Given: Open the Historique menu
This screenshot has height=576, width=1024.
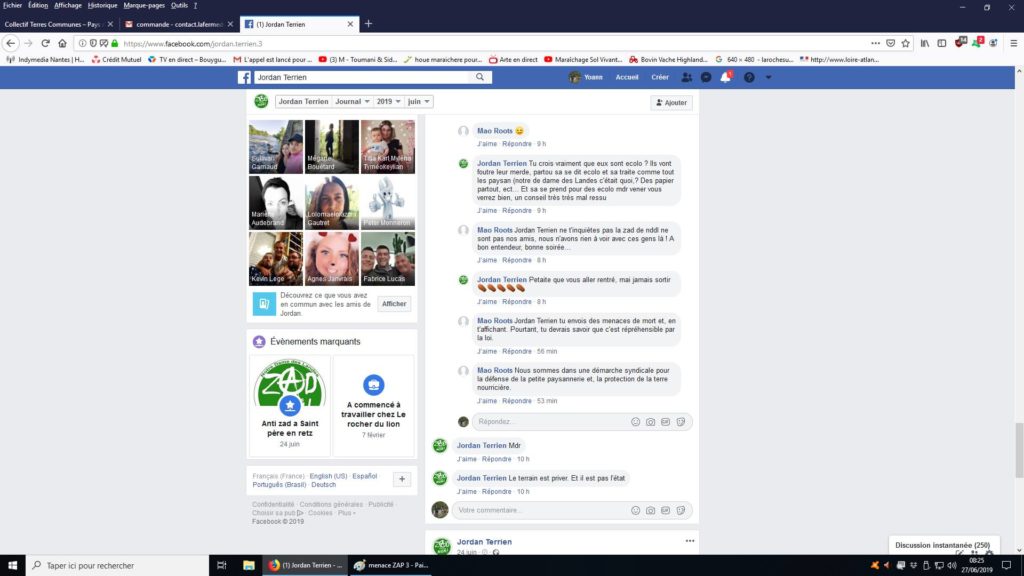Looking at the screenshot, I should click(x=102, y=5).
